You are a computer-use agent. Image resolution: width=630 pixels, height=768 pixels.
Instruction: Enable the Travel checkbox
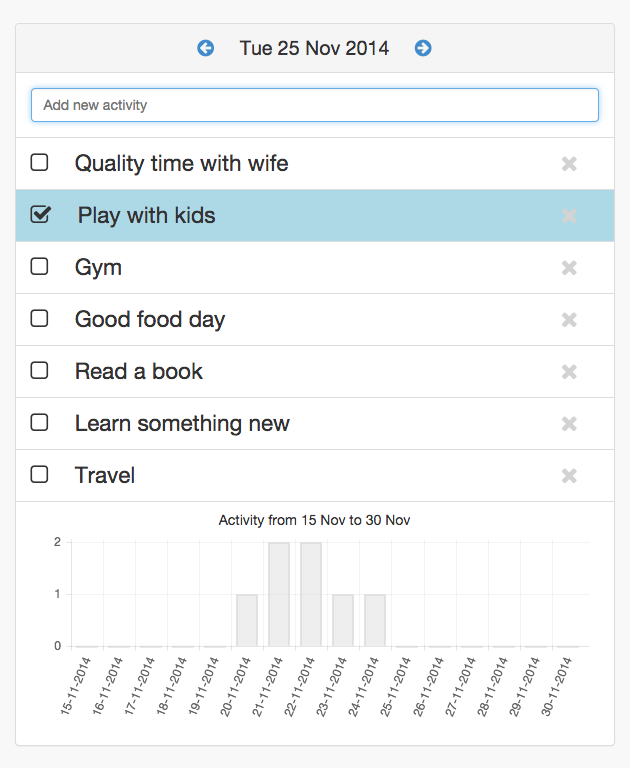[x=39, y=475]
